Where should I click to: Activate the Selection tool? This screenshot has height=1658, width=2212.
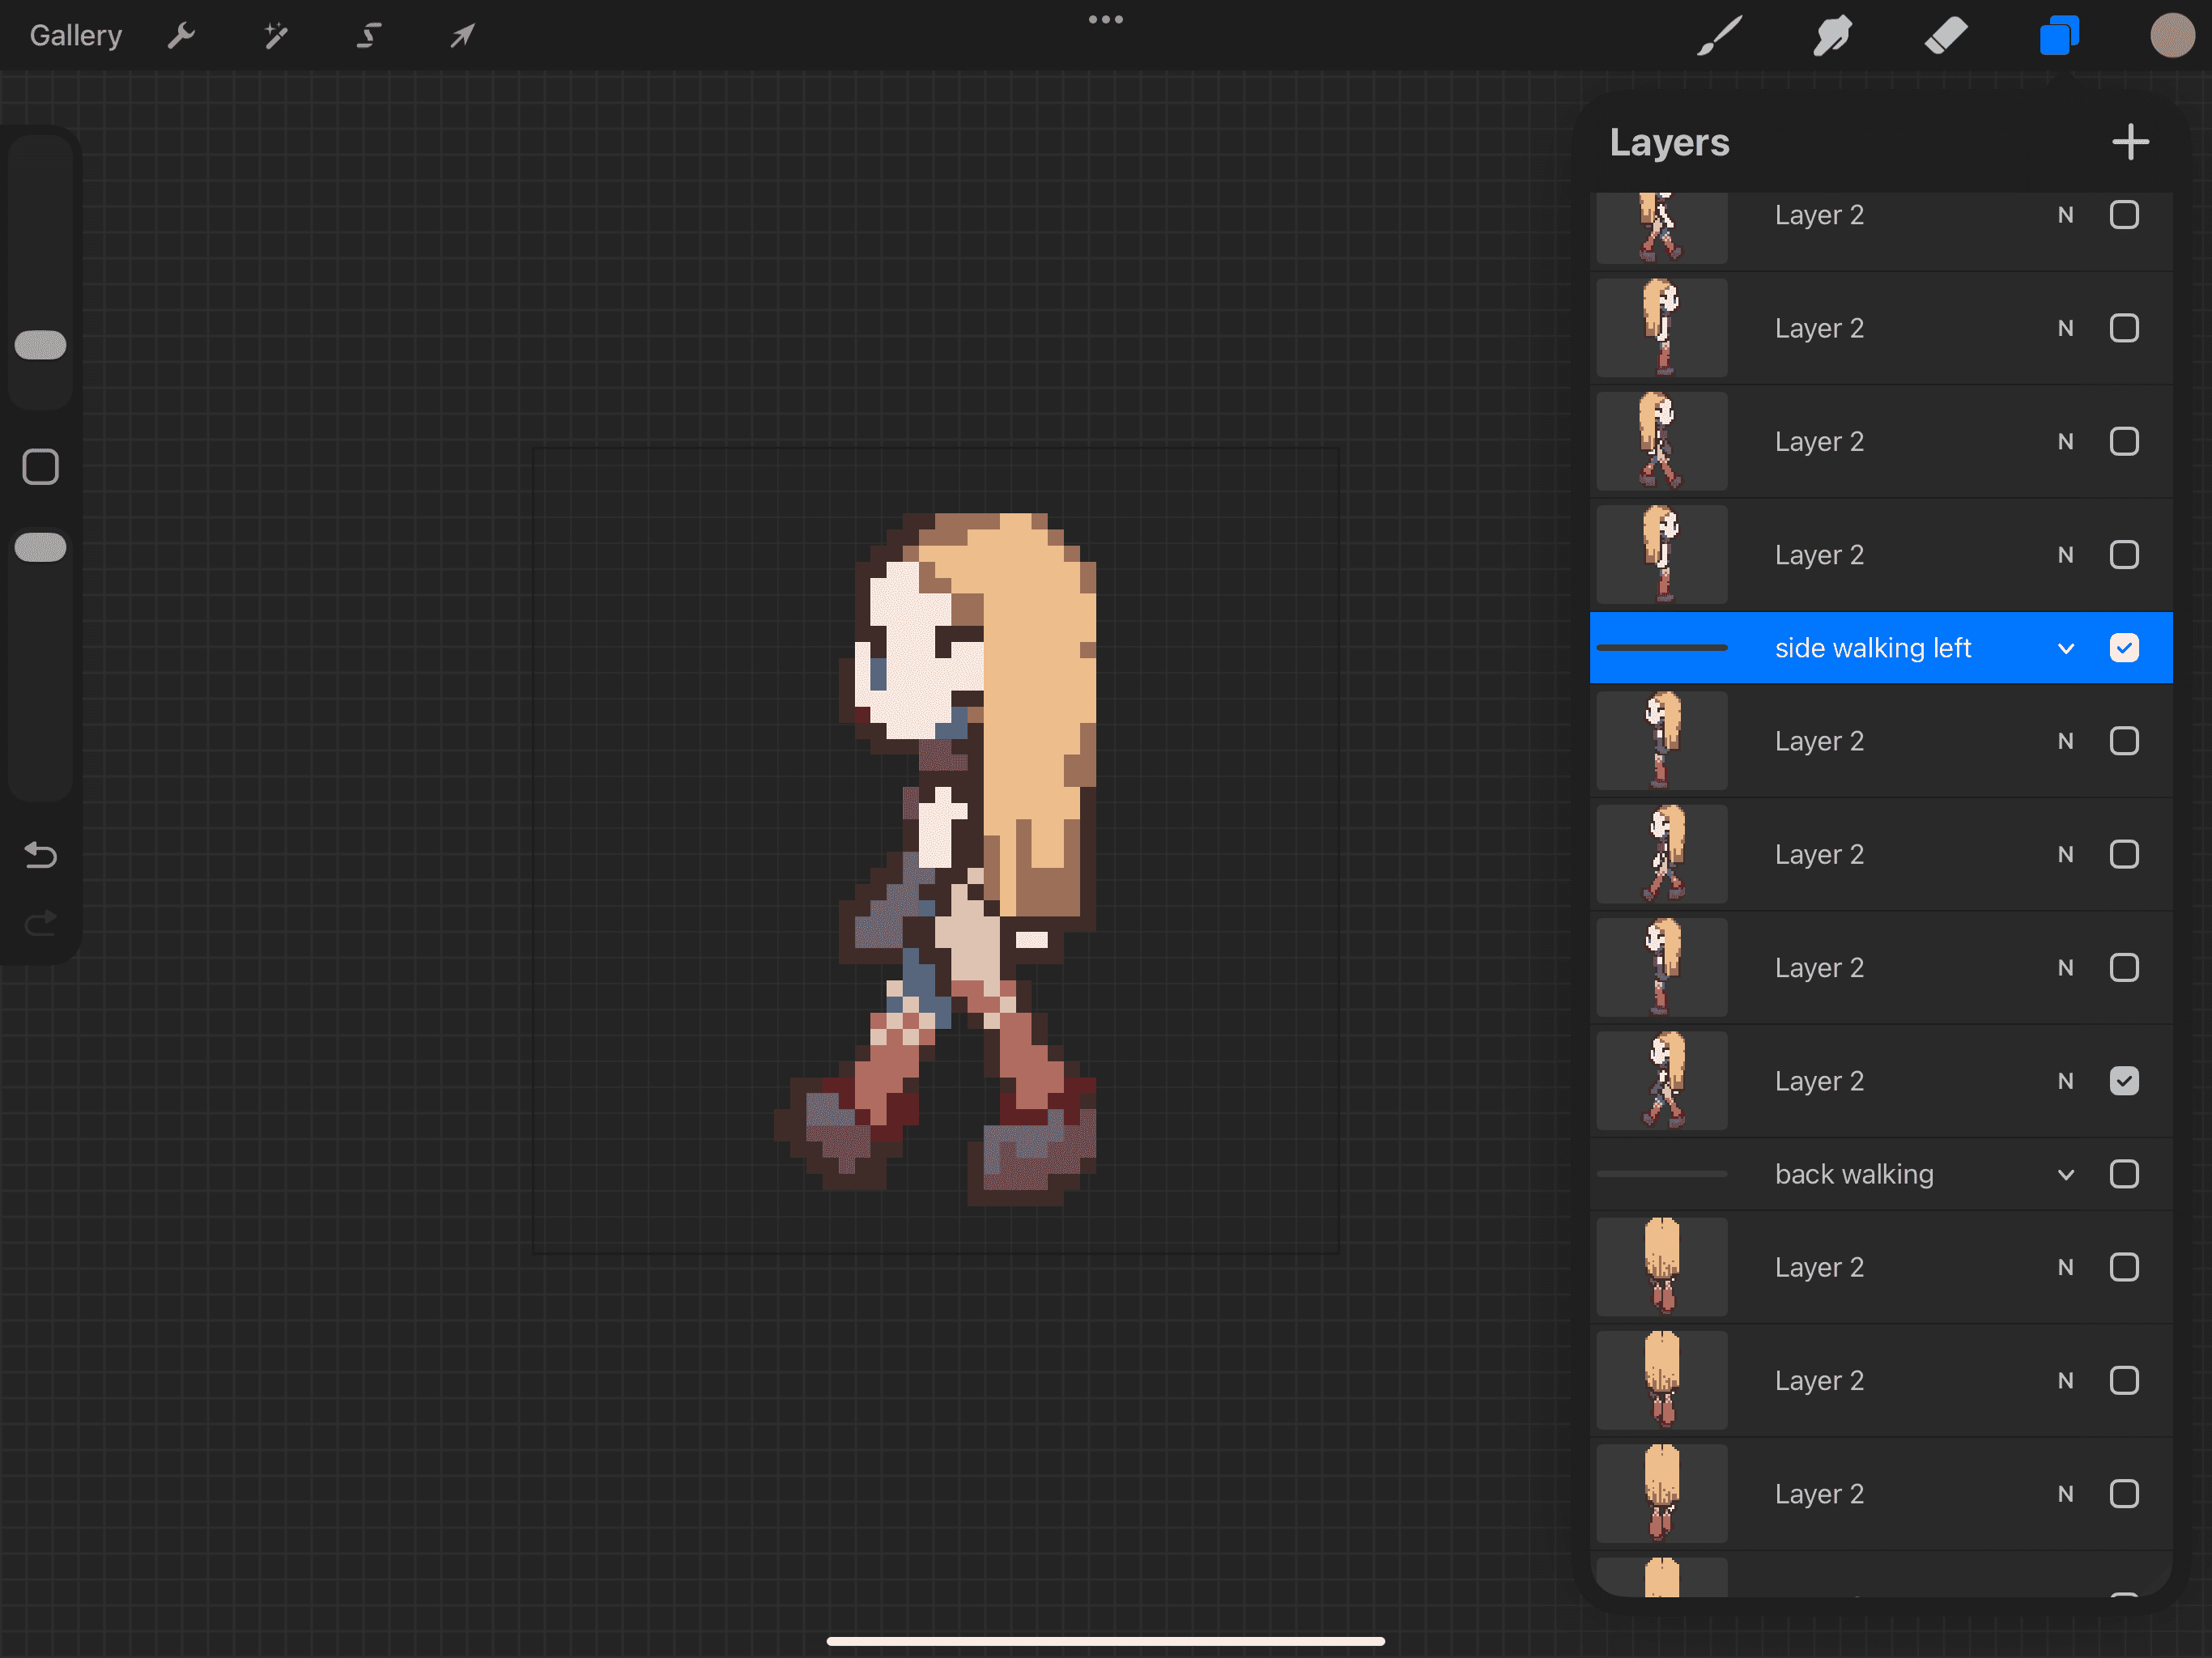(x=369, y=36)
